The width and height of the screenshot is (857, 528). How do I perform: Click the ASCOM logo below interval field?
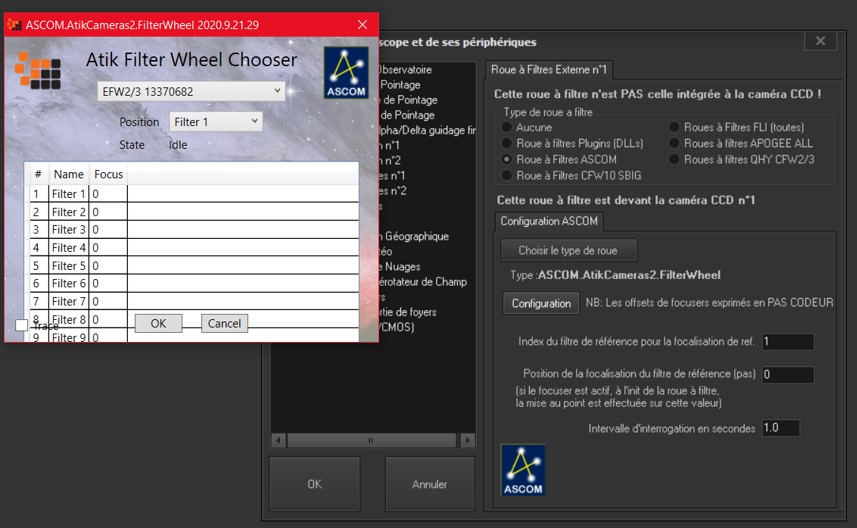point(523,470)
